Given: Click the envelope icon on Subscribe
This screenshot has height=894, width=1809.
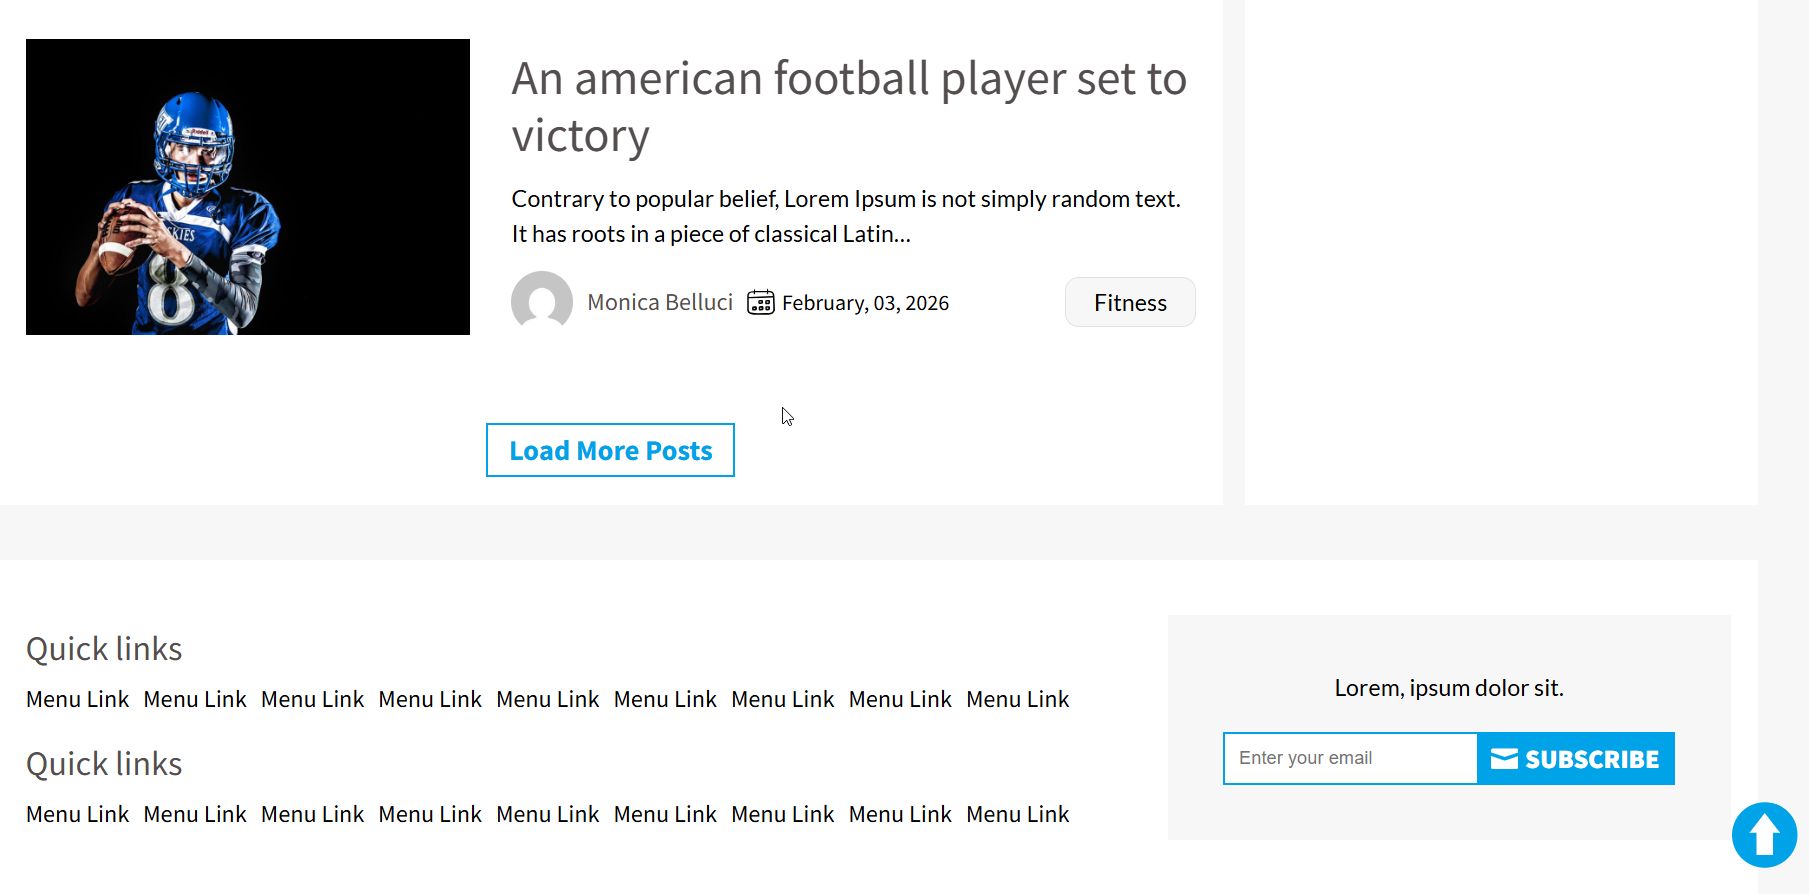Looking at the screenshot, I should 1504,759.
